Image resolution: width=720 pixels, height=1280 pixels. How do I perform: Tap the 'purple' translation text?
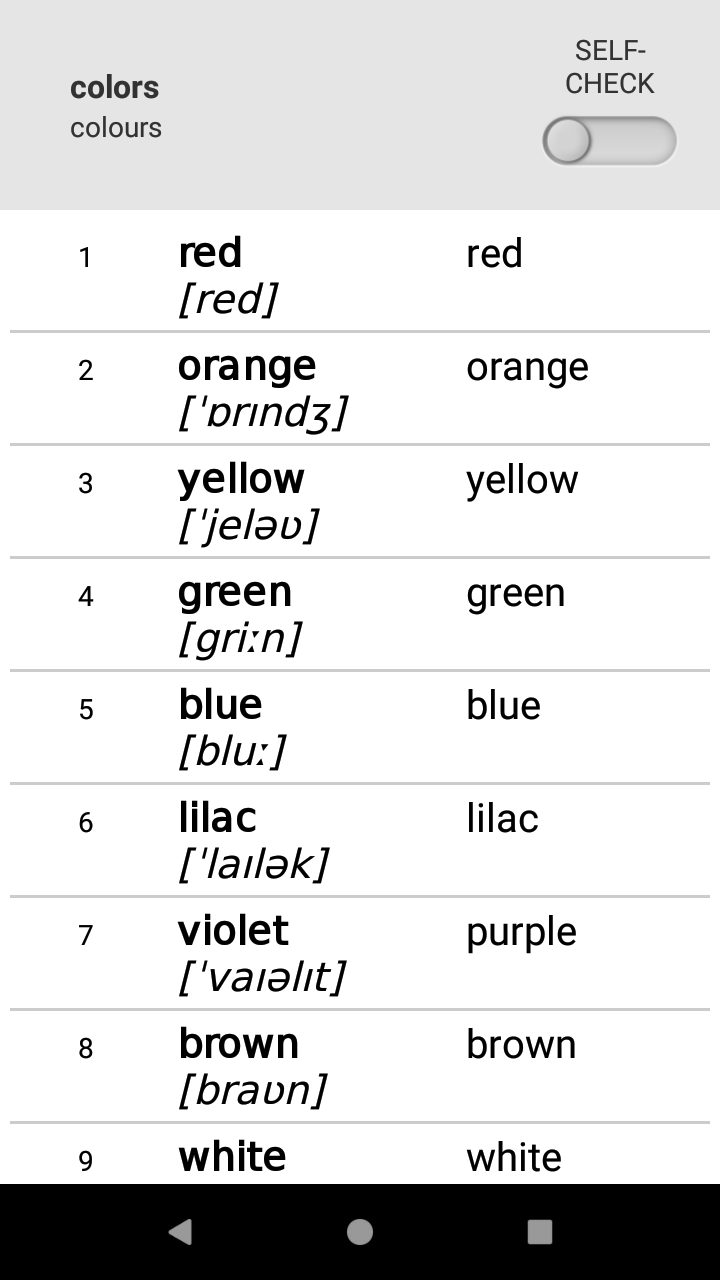(x=521, y=932)
